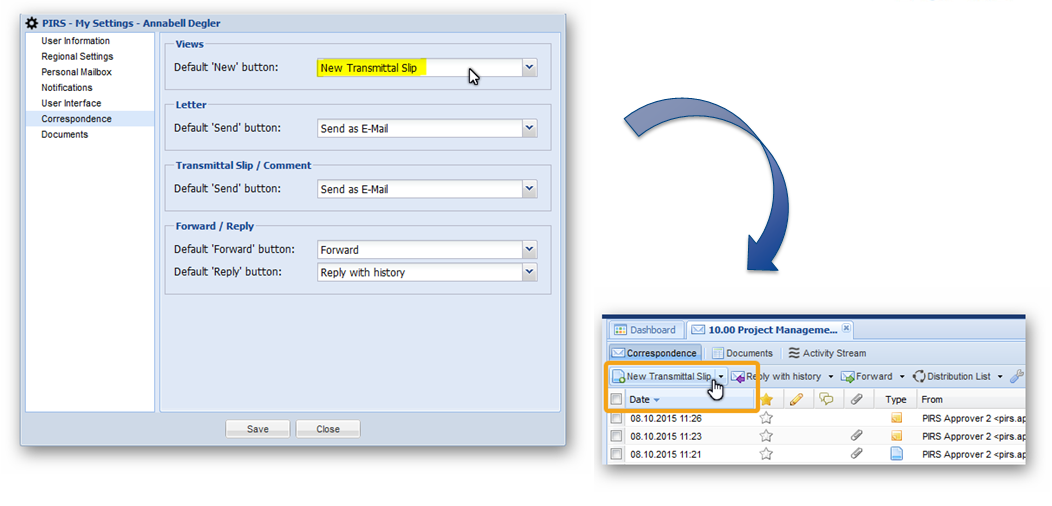Click document type icon of 11:21 message
Screen dimensions: 1052x506
tap(896, 453)
